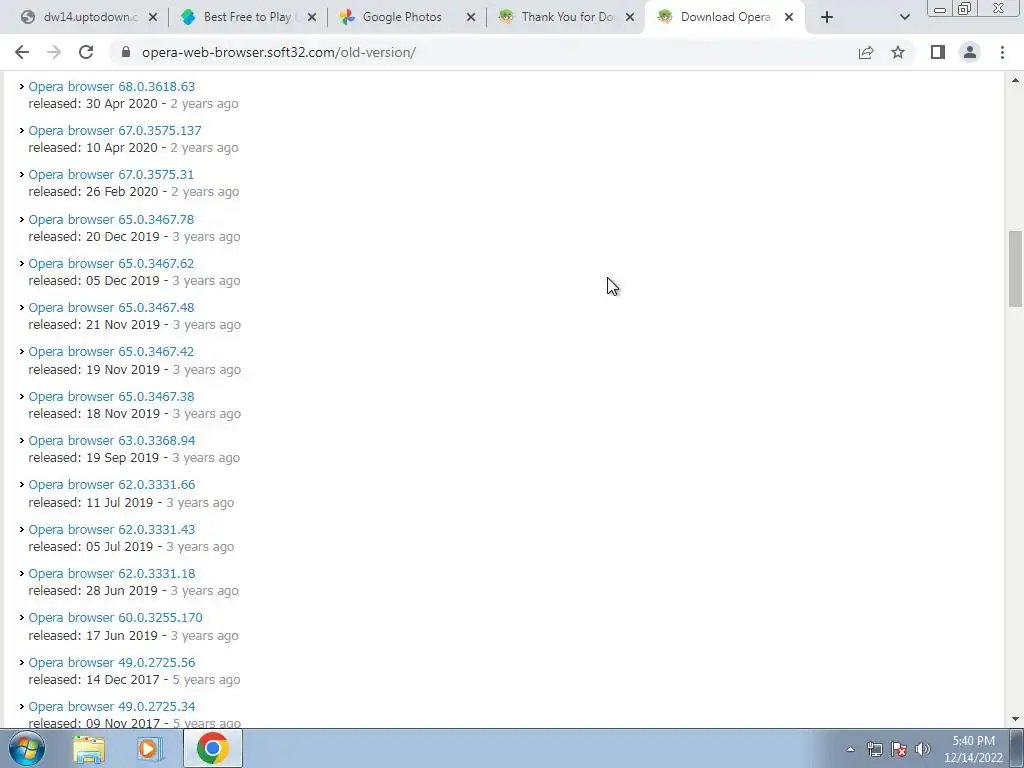Click the 'released: 20 Dec 2019' text
Viewport: 1024px width, 768px height.
[x=93, y=236]
